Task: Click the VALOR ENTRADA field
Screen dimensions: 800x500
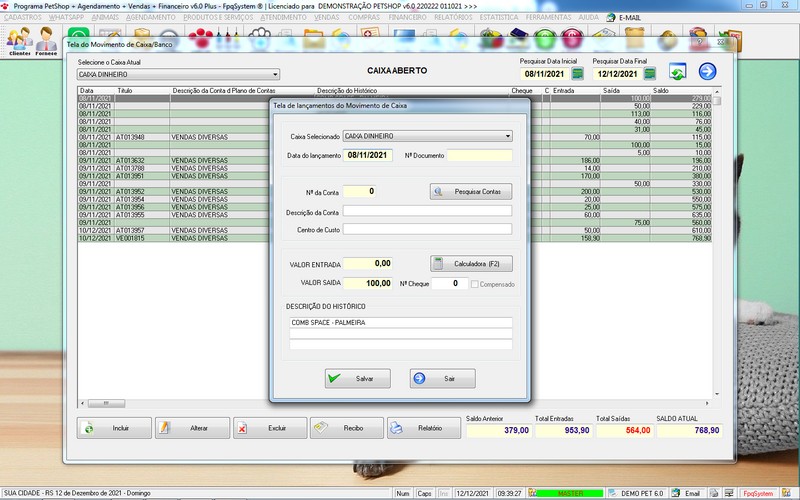Action: tap(368, 263)
